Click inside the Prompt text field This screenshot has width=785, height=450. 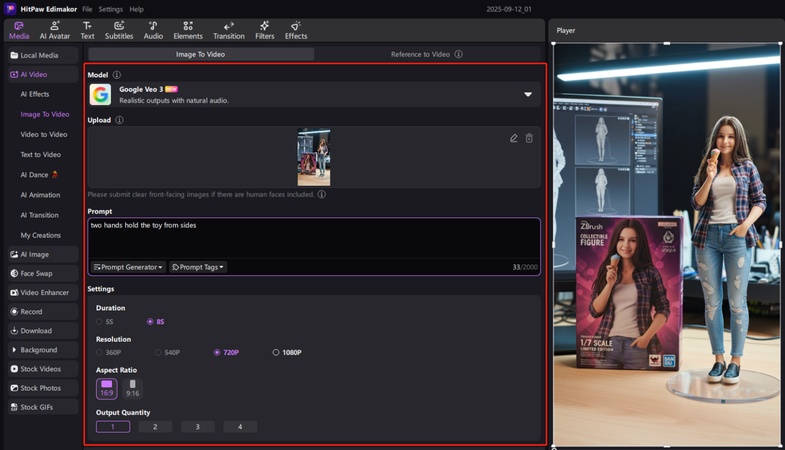(314, 238)
